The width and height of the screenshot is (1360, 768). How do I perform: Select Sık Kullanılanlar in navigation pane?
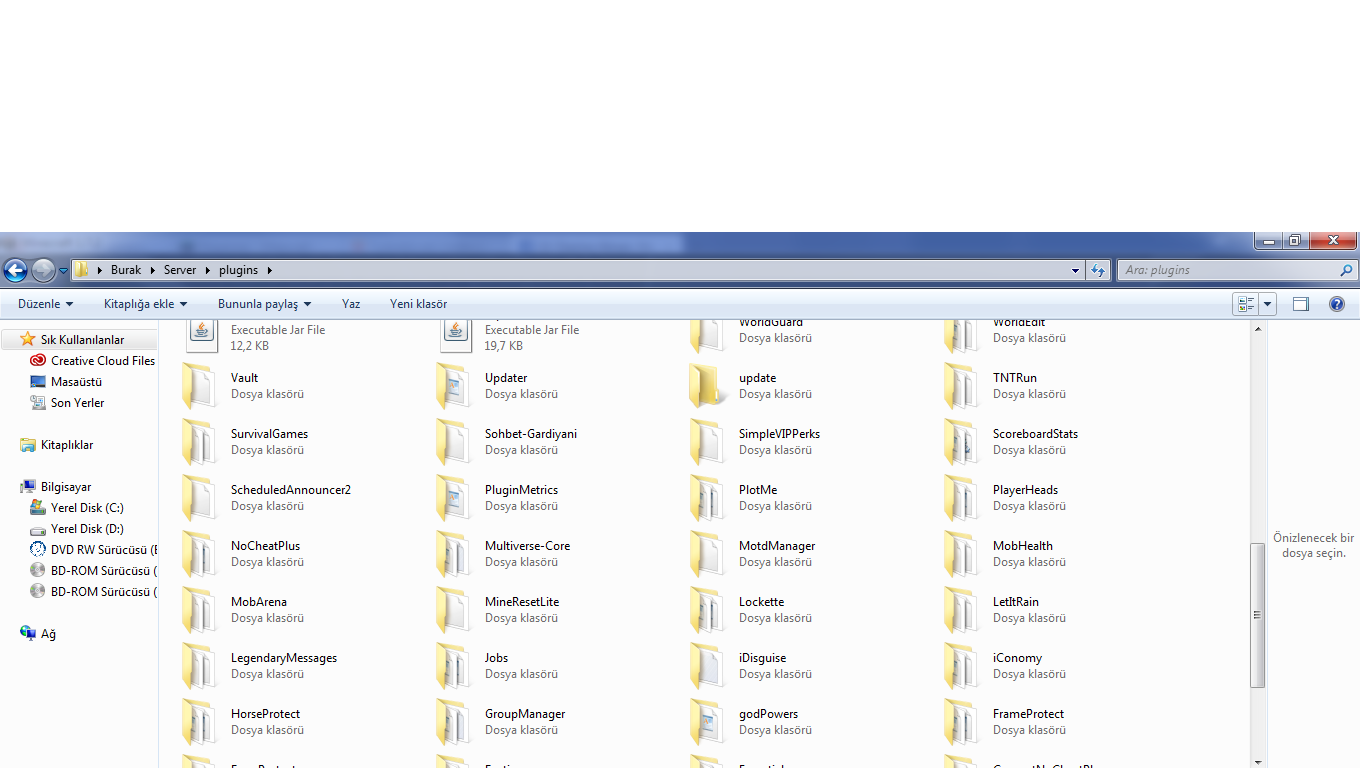[82, 340]
